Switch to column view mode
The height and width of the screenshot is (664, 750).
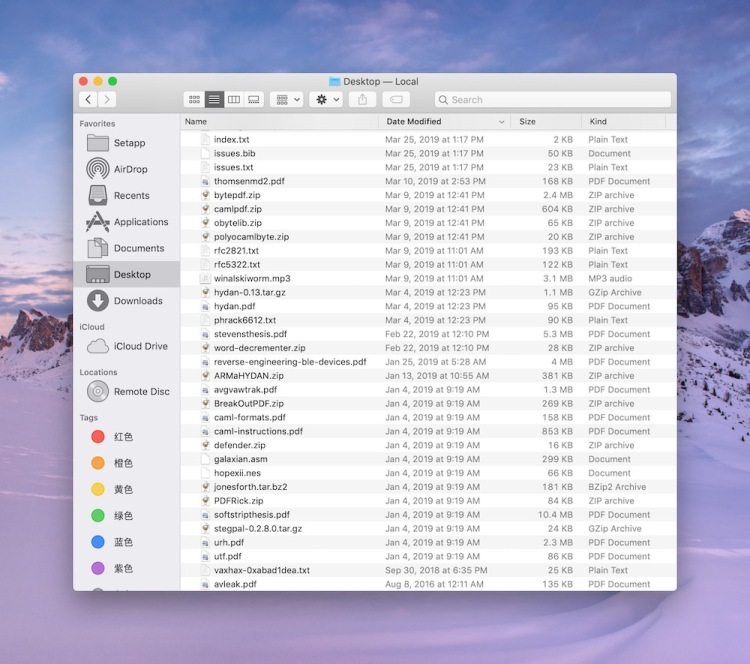234,100
